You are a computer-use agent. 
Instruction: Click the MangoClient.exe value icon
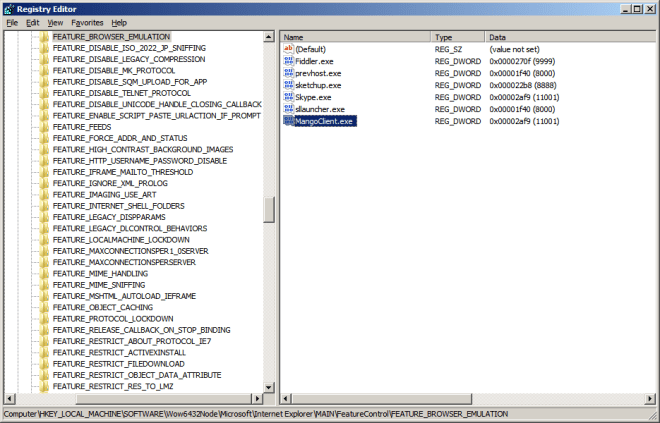[x=289, y=121]
